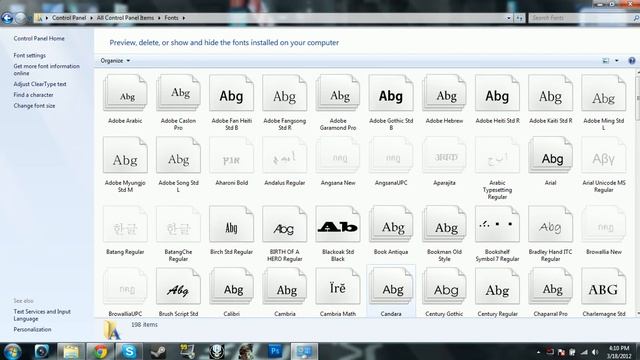Open the view options dropdown arrow

tap(617, 60)
